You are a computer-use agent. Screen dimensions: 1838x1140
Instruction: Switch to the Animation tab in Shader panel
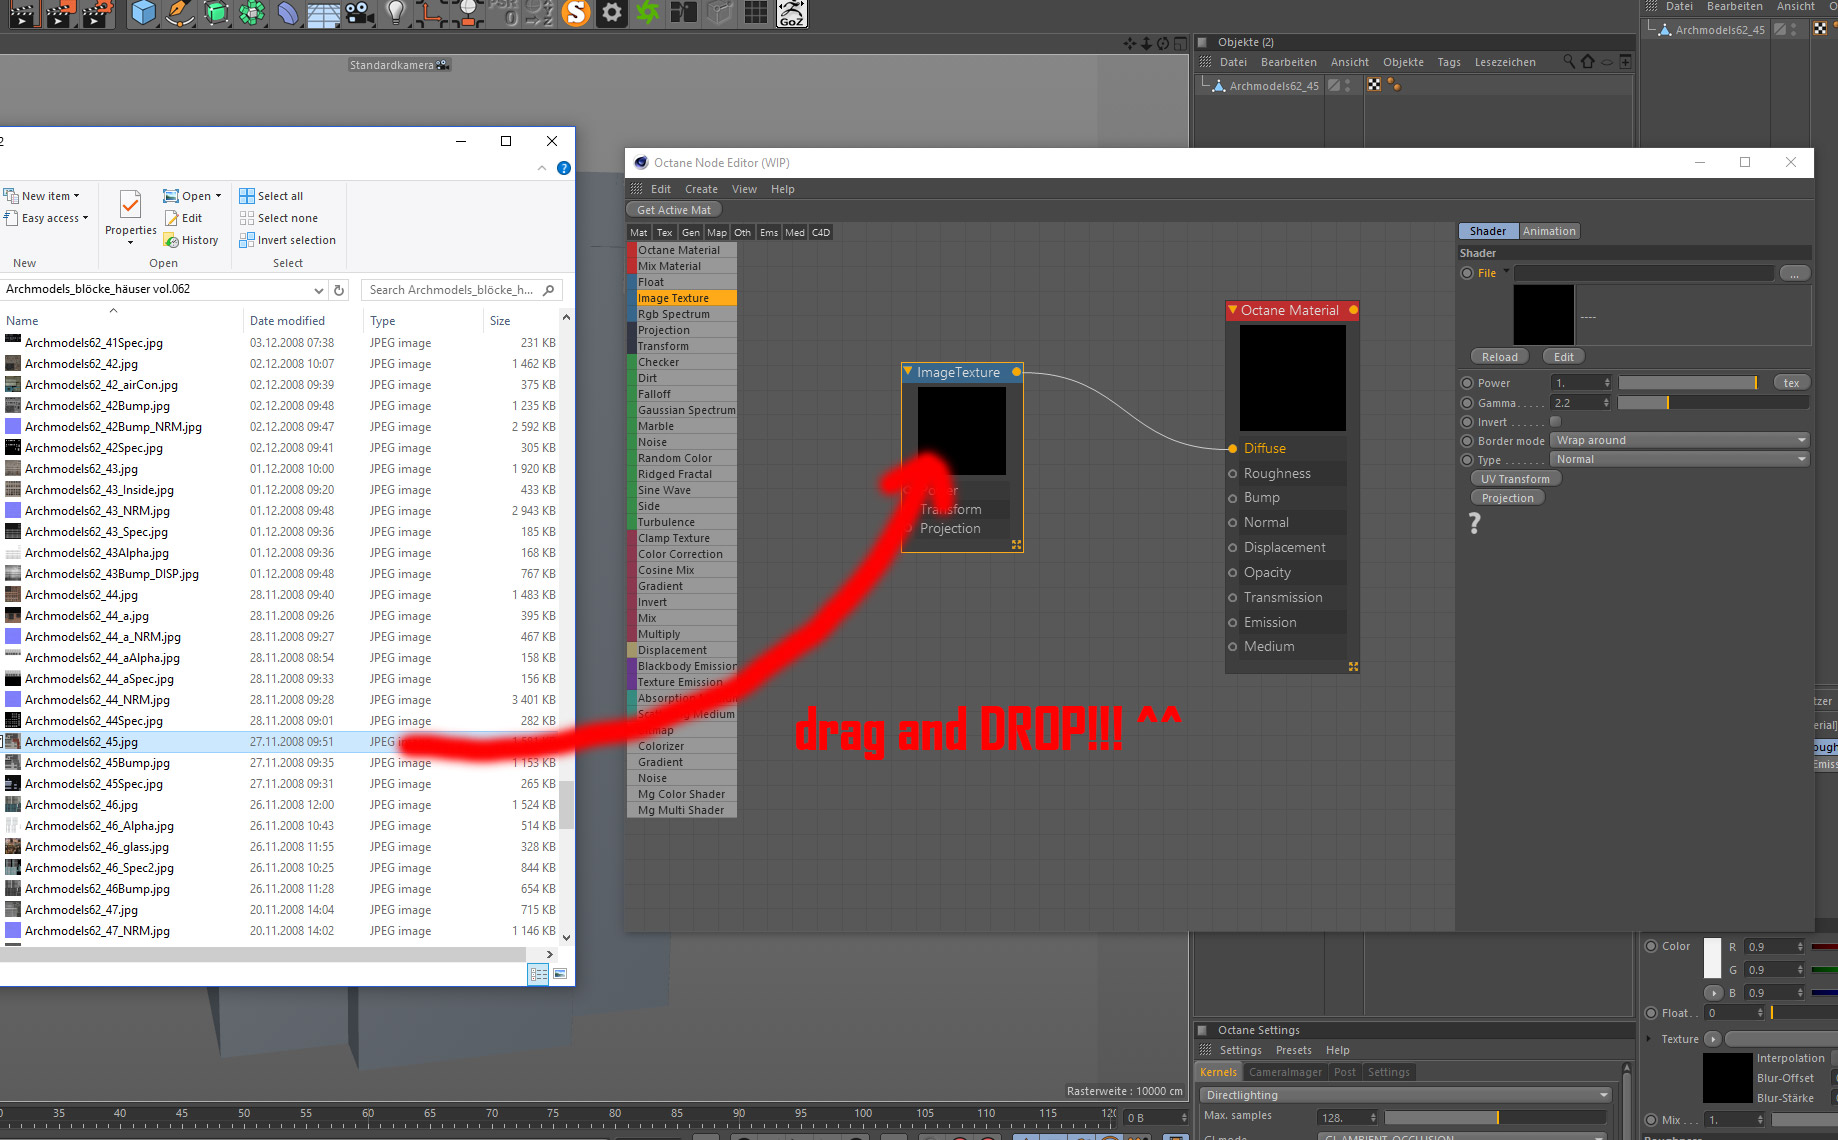click(x=1549, y=231)
